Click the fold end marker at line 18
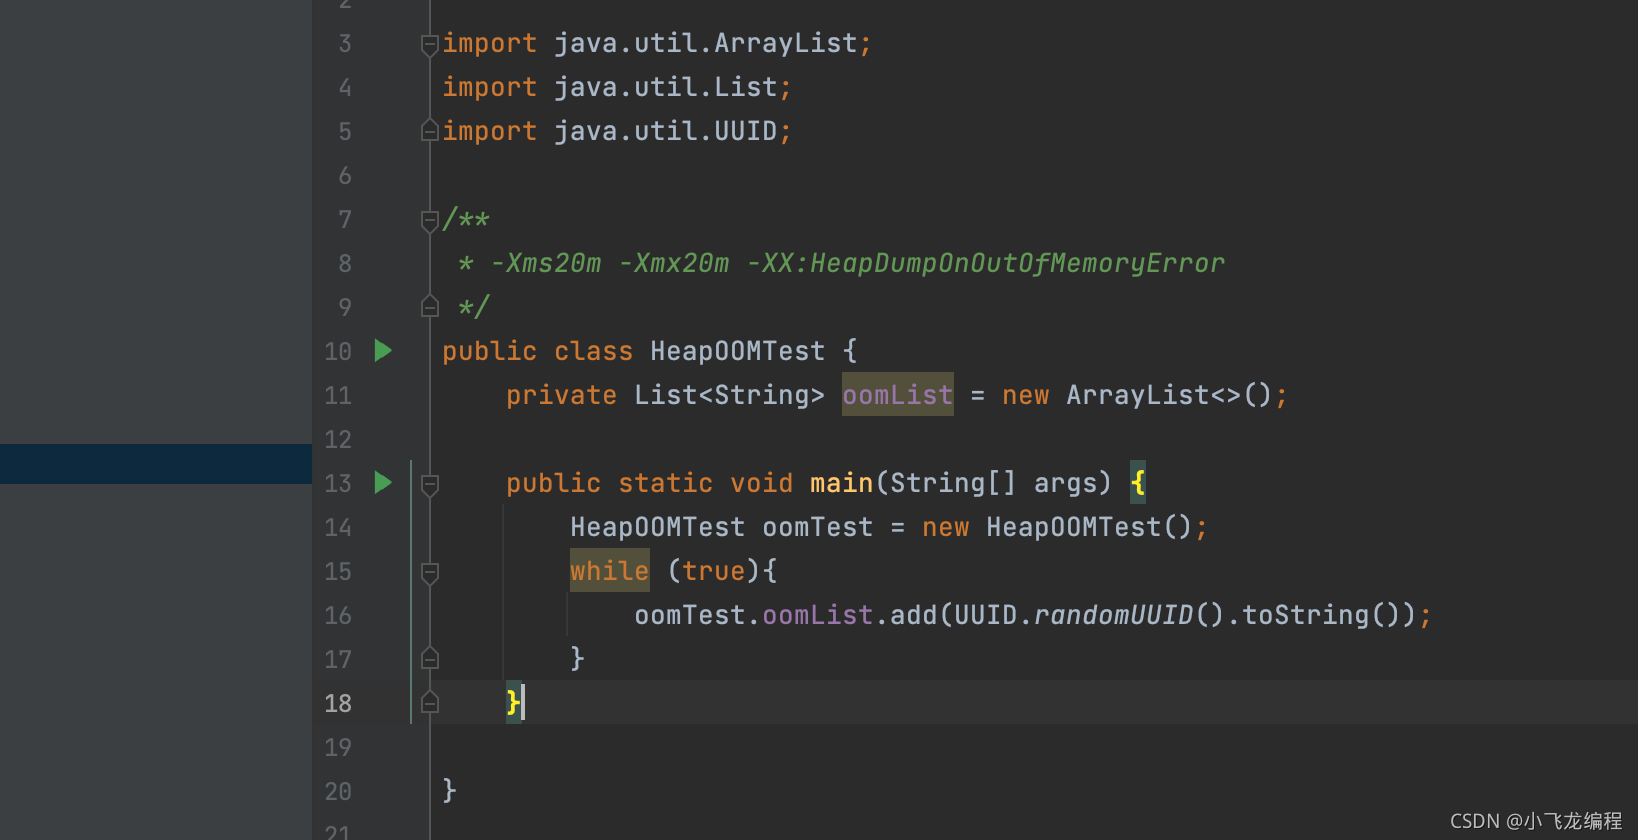The image size is (1638, 840). (430, 703)
